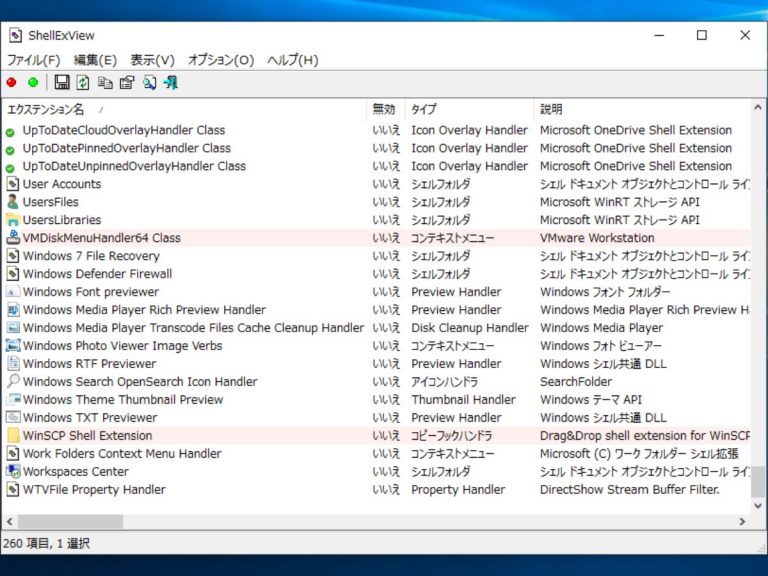Click the save floppy disk toolbar icon
This screenshot has height=576, width=768.
62,82
